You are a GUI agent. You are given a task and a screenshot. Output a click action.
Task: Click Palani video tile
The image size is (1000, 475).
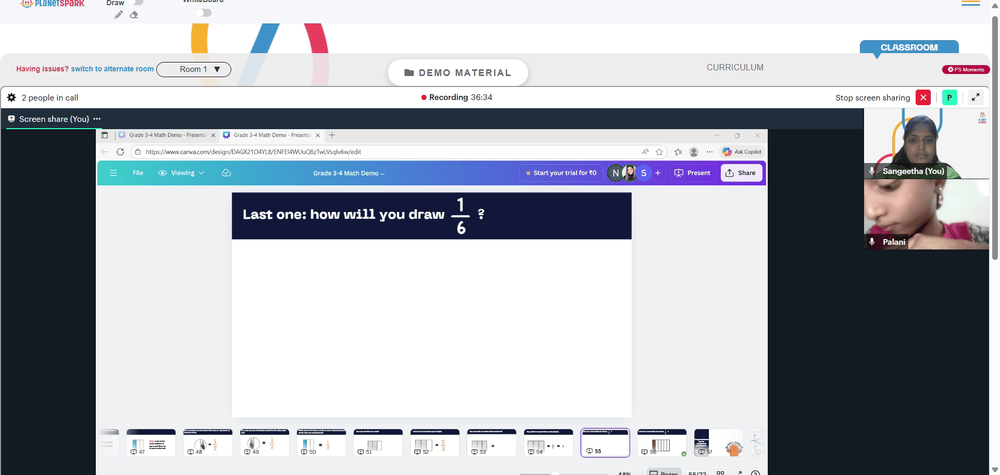(x=926, y=214)
